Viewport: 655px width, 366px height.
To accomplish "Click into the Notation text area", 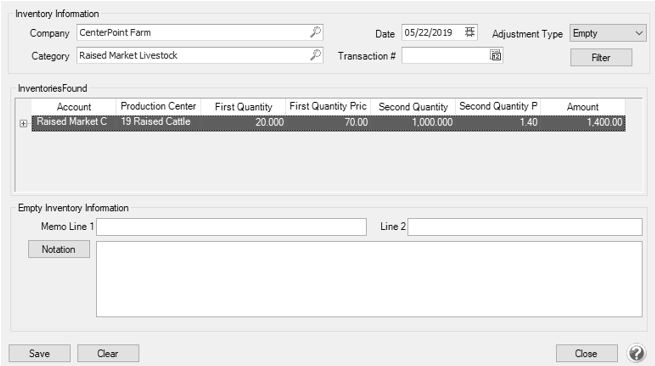I will pyautogui.click(x=369, y=279).
